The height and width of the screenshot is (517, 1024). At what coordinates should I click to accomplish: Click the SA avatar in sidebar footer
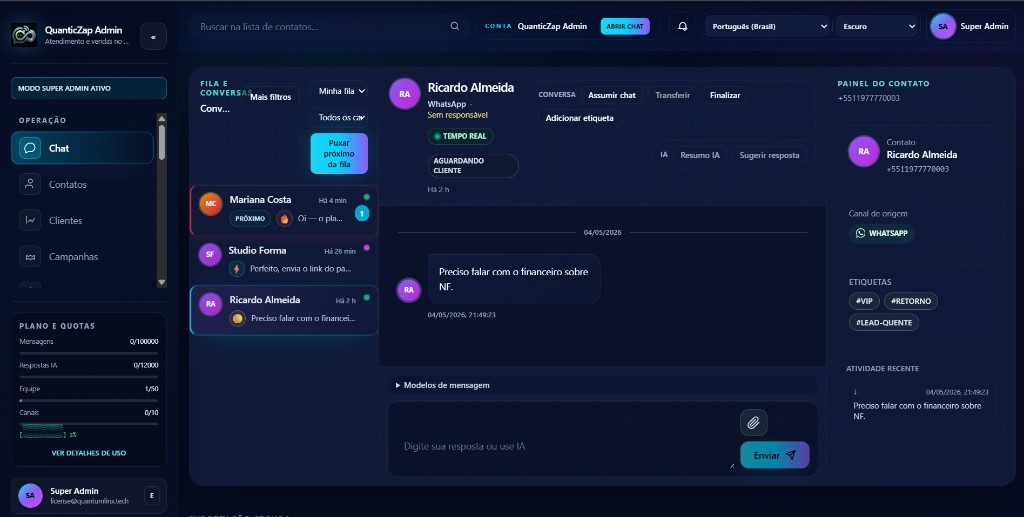coord(30,495)
